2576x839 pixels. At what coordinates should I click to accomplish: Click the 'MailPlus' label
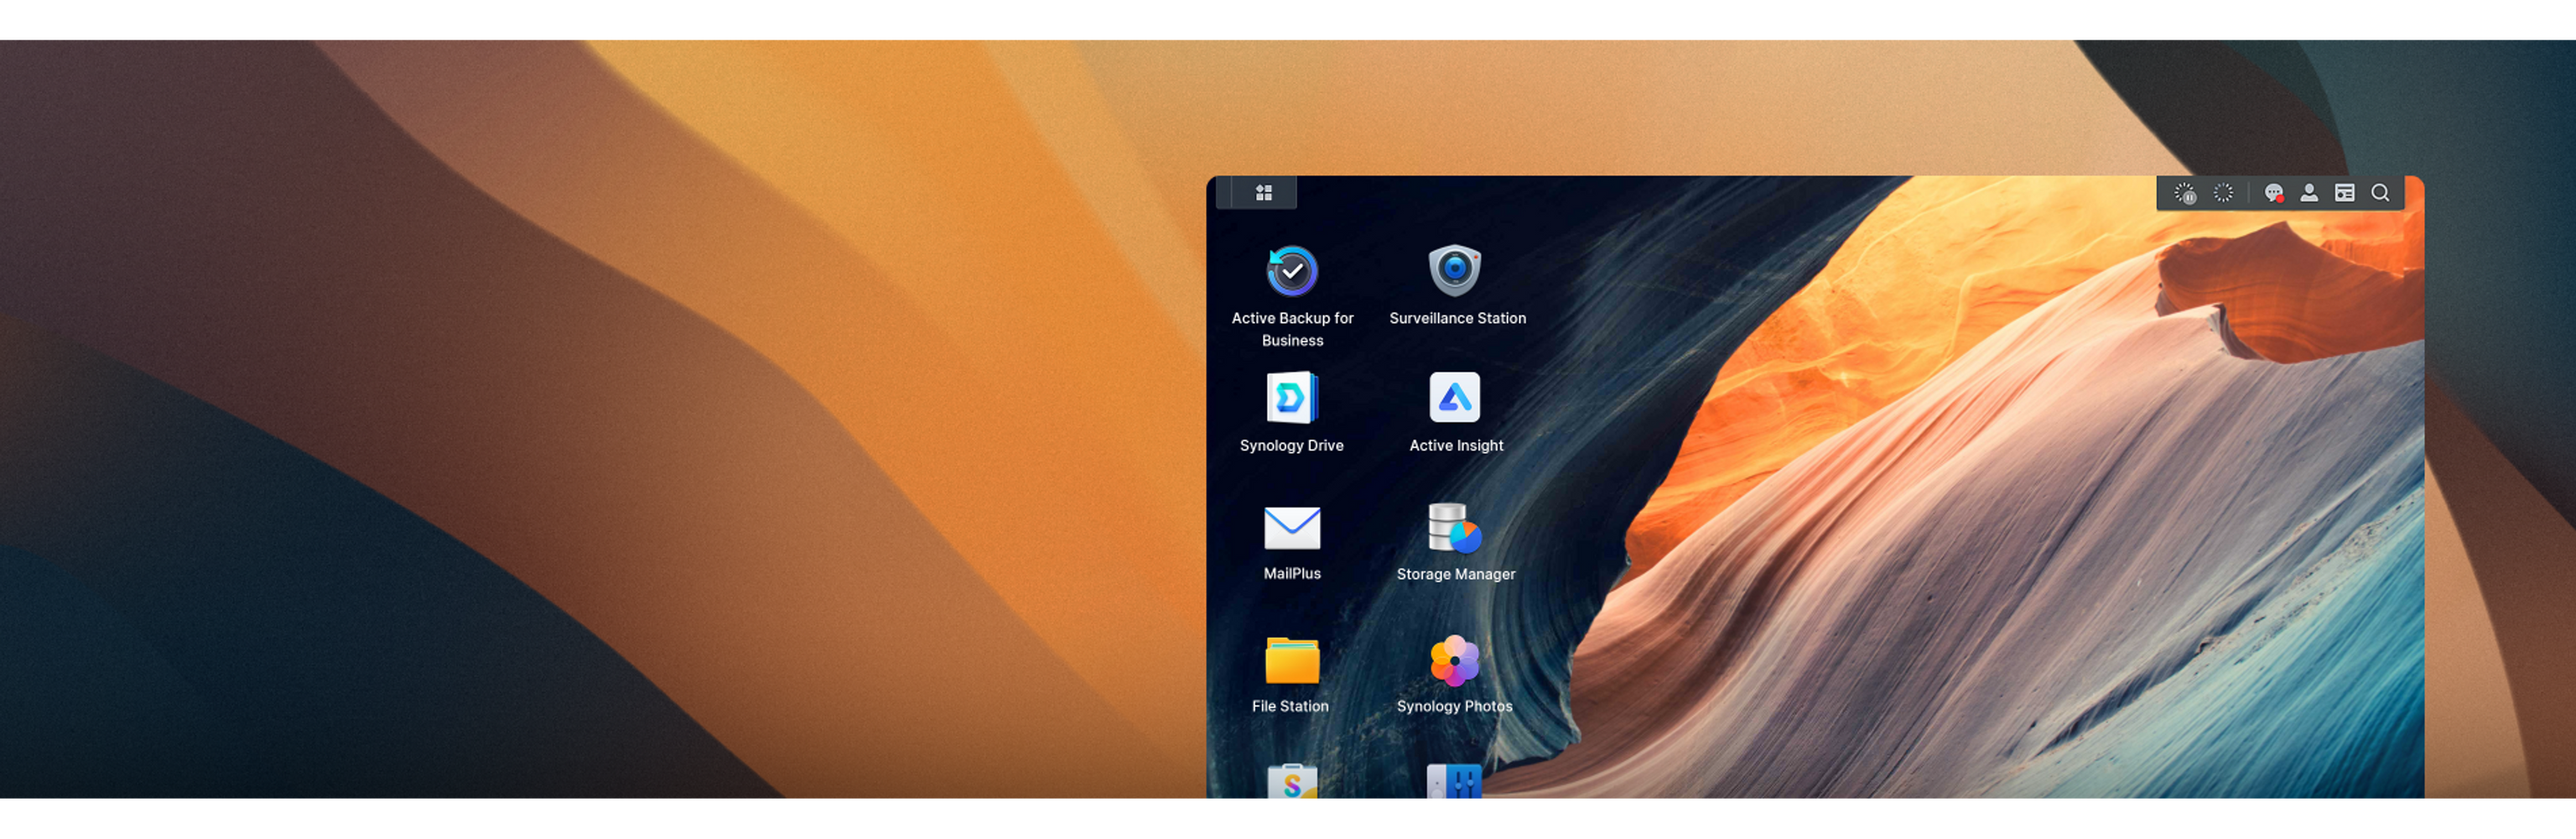point(1292,574)
